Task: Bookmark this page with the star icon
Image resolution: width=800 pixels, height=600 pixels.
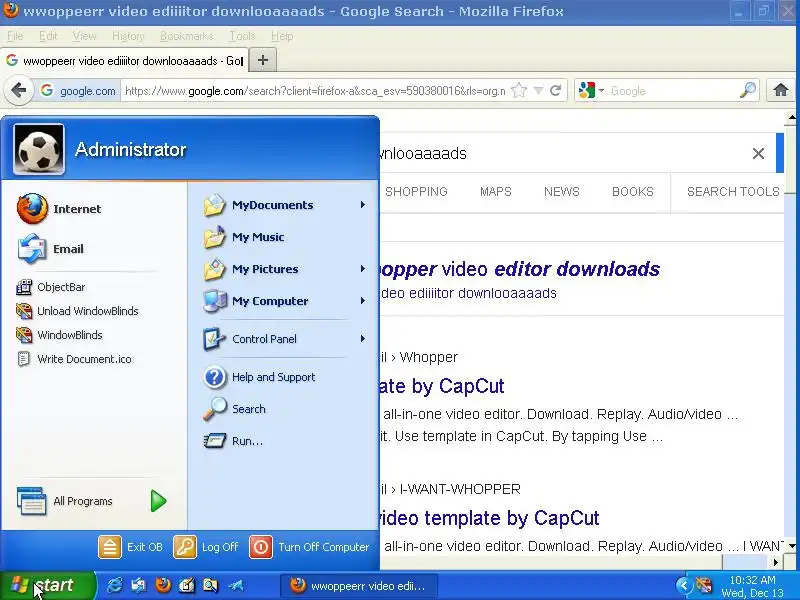Action: [519, 91]
